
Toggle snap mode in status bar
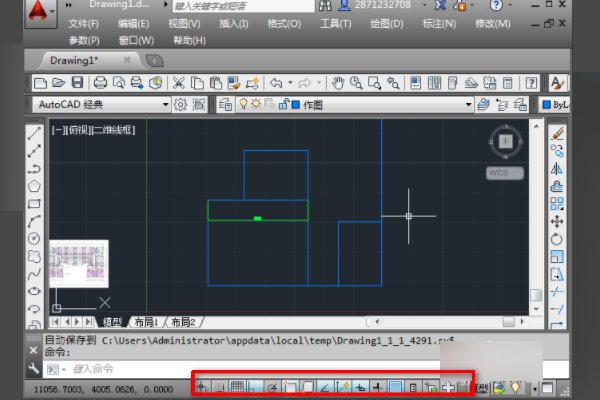220,386
